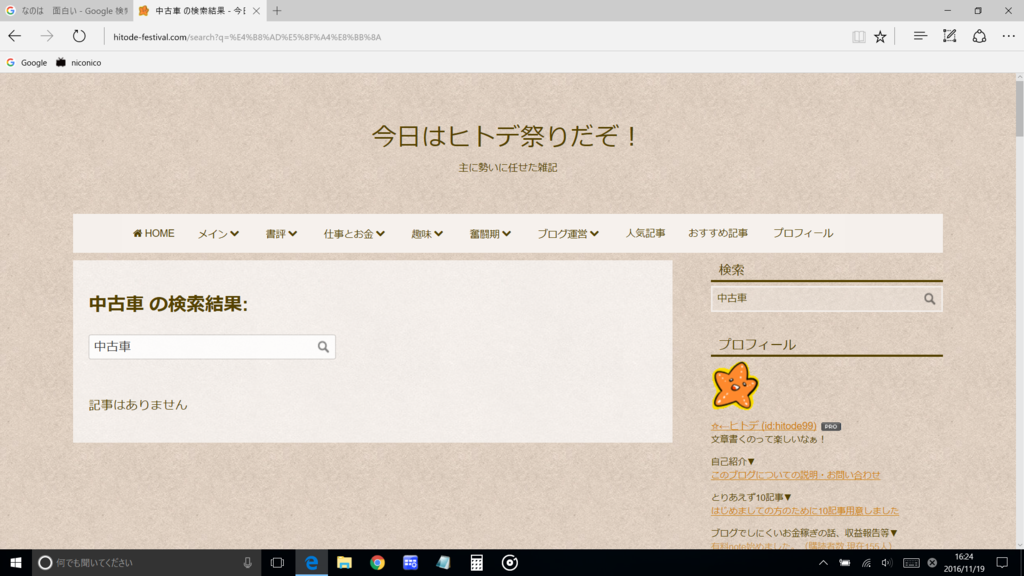Open Calculator from taskbar

477,562
